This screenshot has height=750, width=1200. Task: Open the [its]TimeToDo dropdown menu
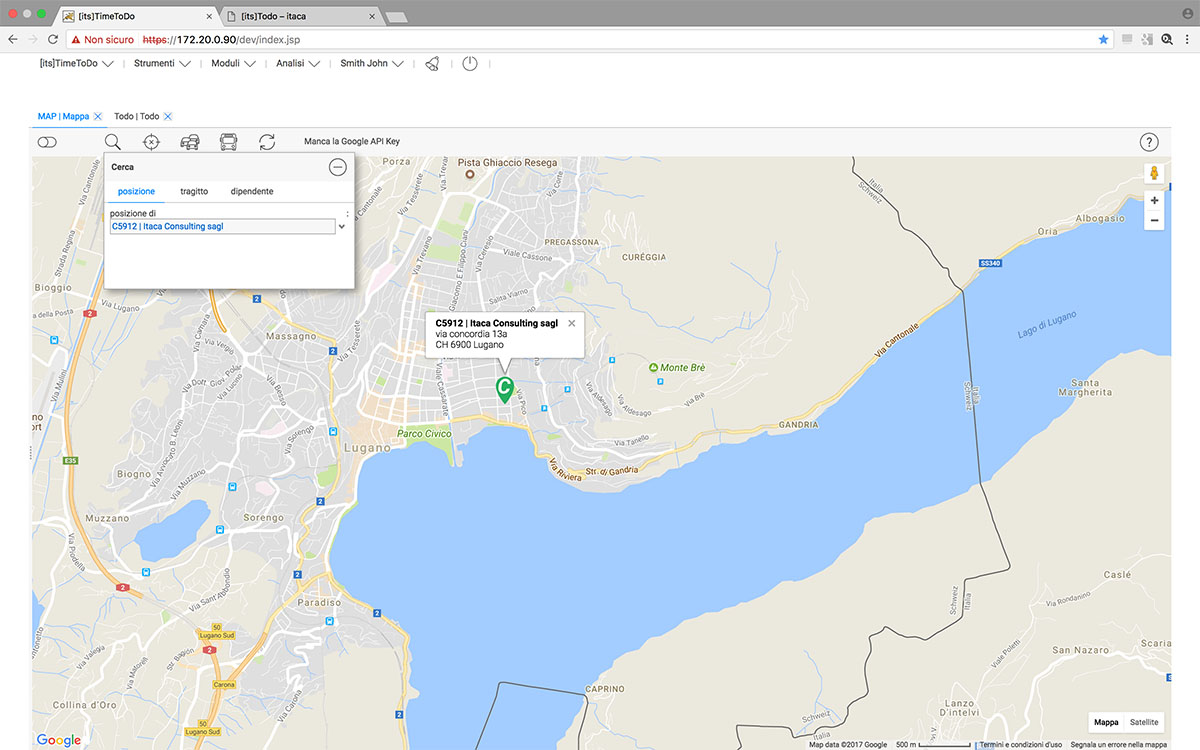click(x=76, y=63)
